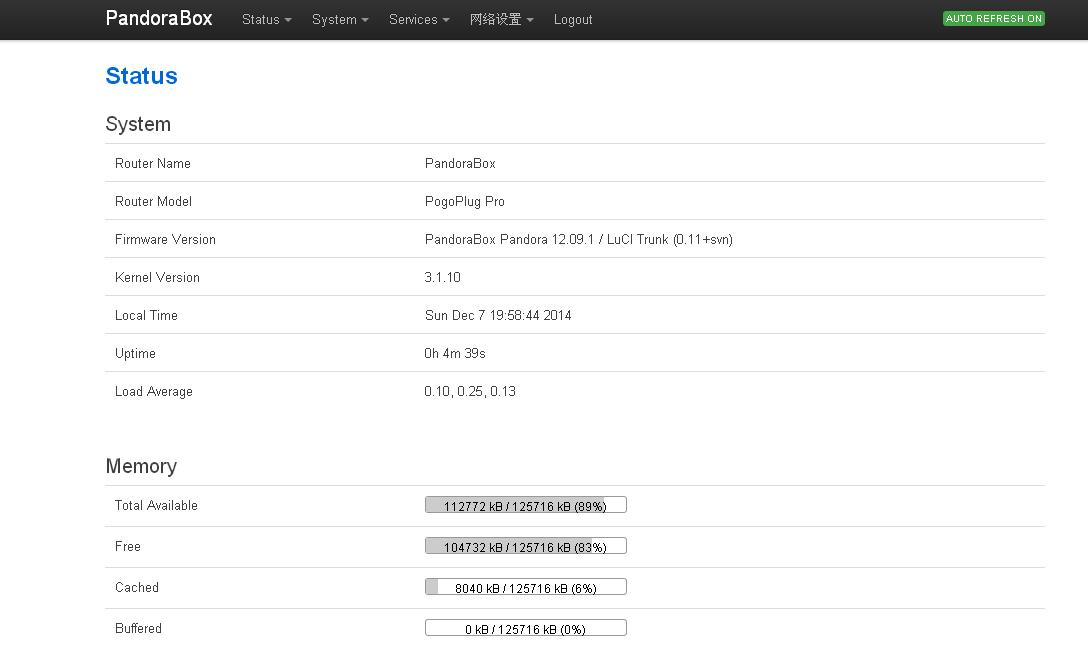Click the Local Time label
The height and width of the screenshot is (657, 1088).
[x=146, y=316]
